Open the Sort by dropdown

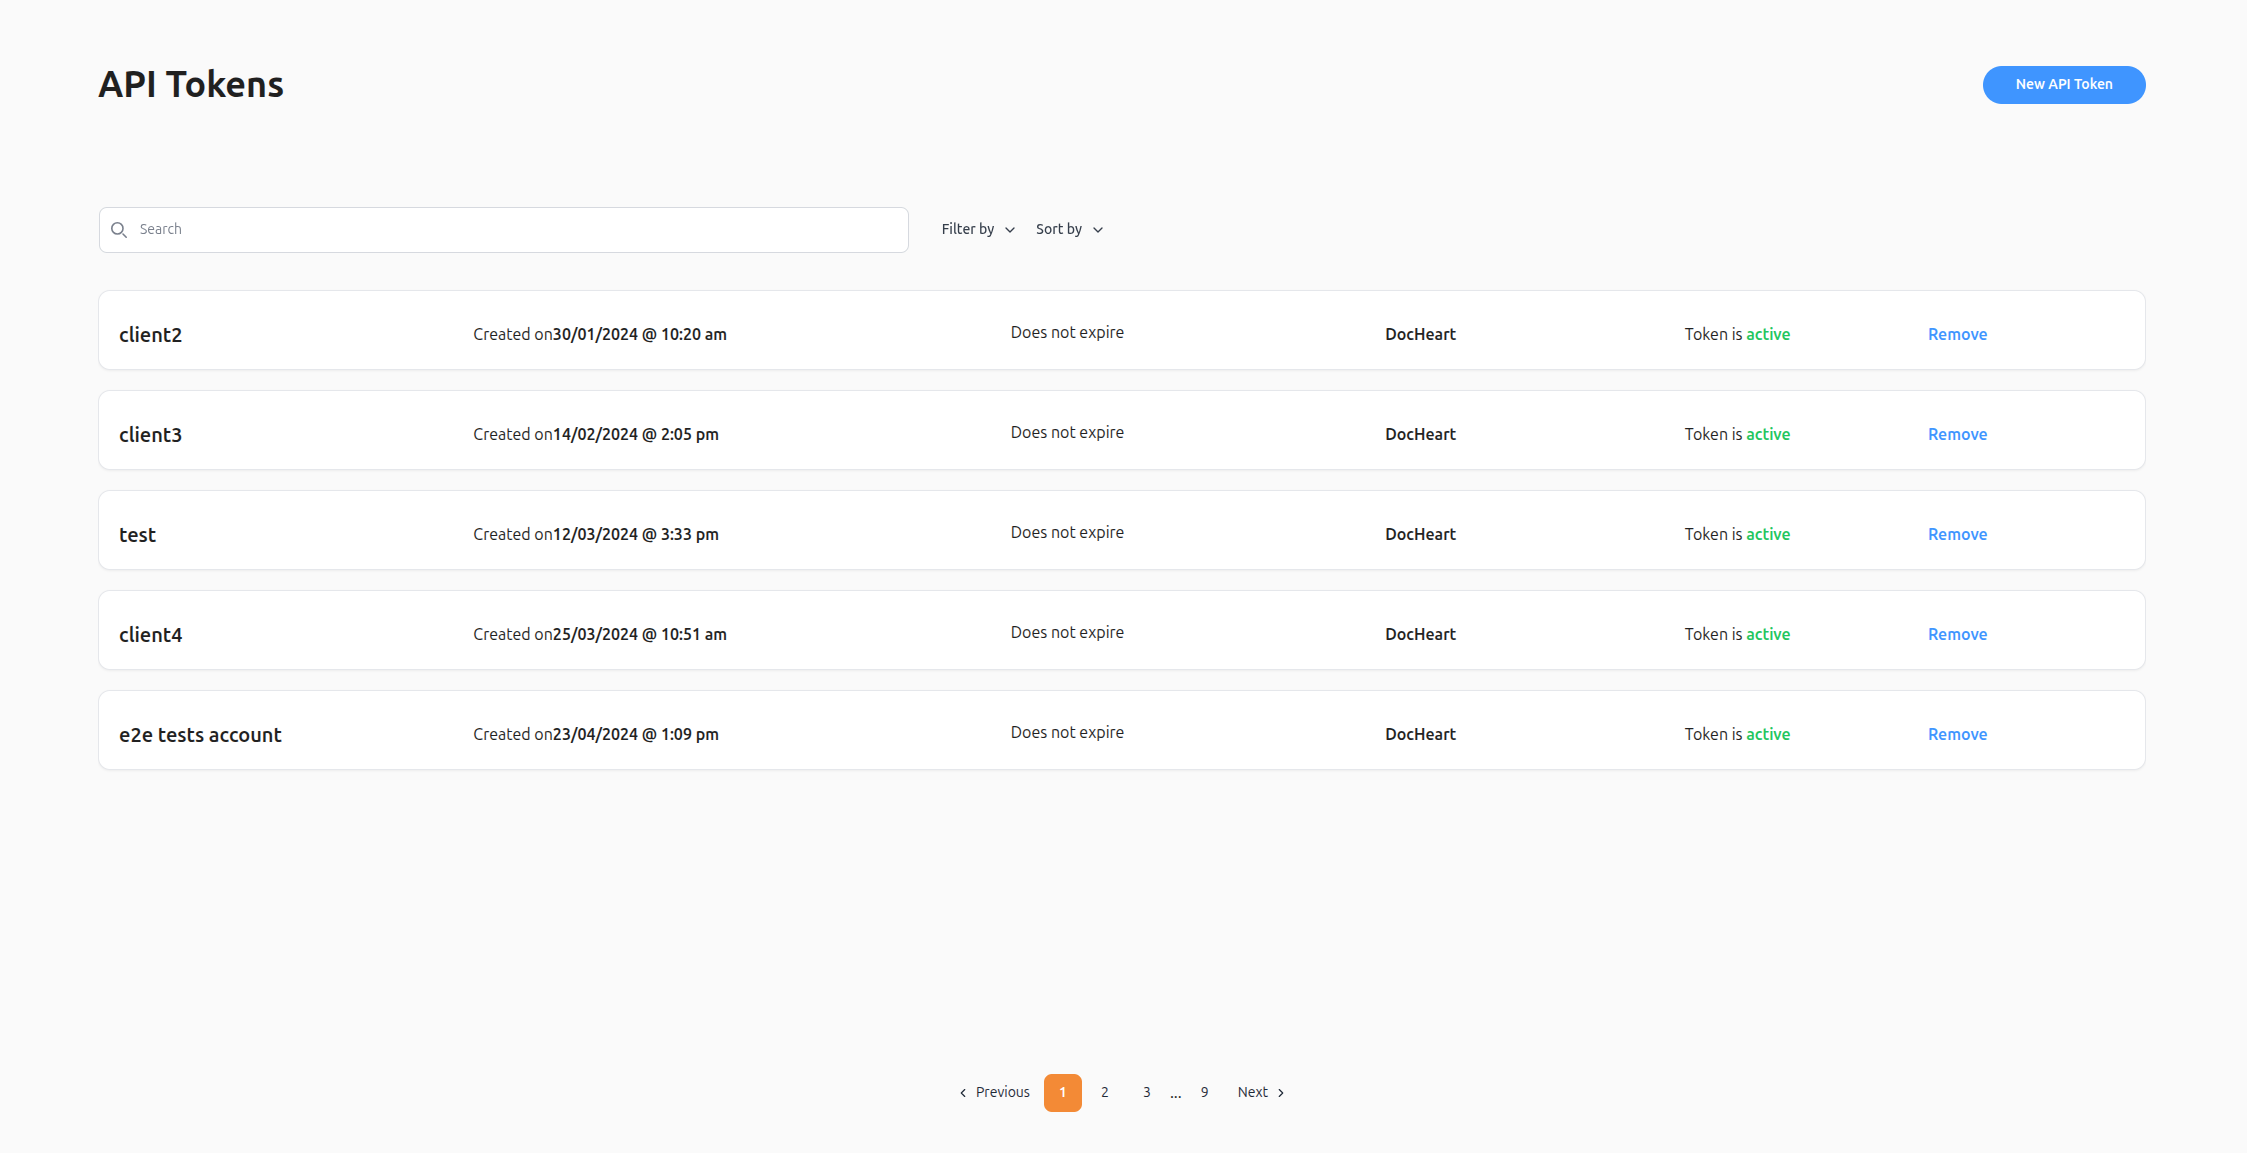coord(1068,229)
